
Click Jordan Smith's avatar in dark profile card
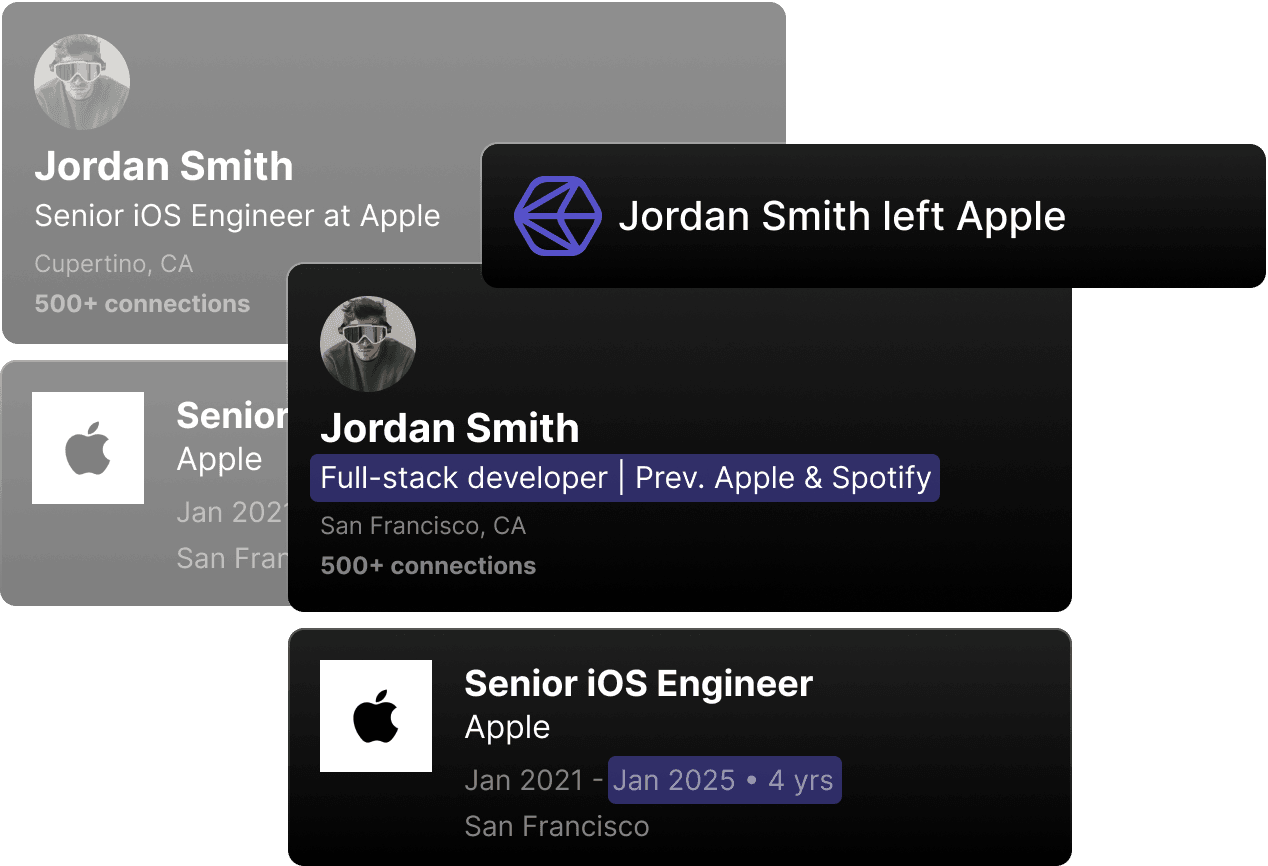(368, 344)
